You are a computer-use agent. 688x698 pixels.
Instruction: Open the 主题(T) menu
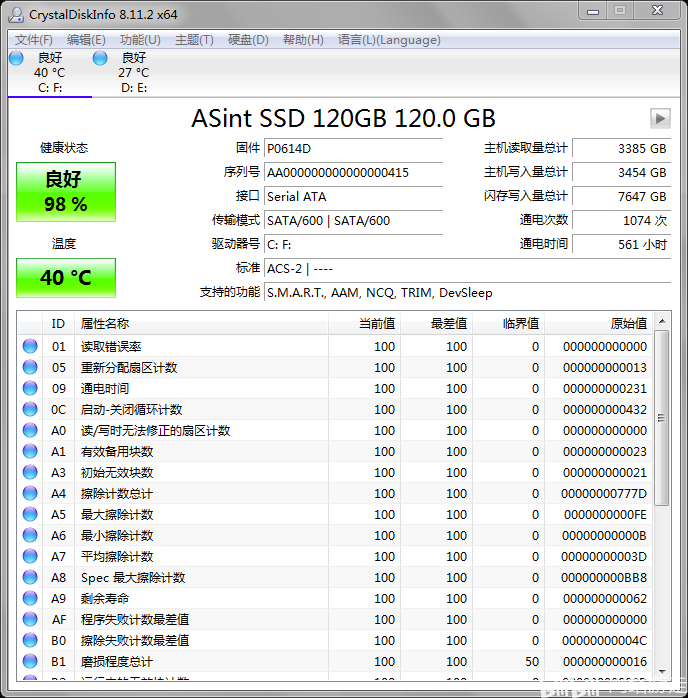tap(194, 40)
